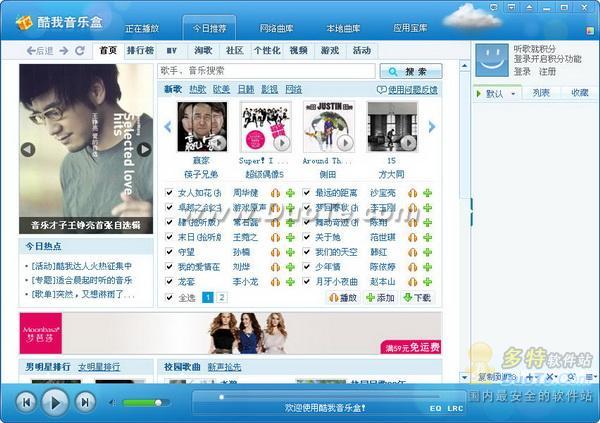Uncheck the 龙拳 song checkbox
Image resolution: width=600 pixels, height=423 pixels.
point(169,281)
